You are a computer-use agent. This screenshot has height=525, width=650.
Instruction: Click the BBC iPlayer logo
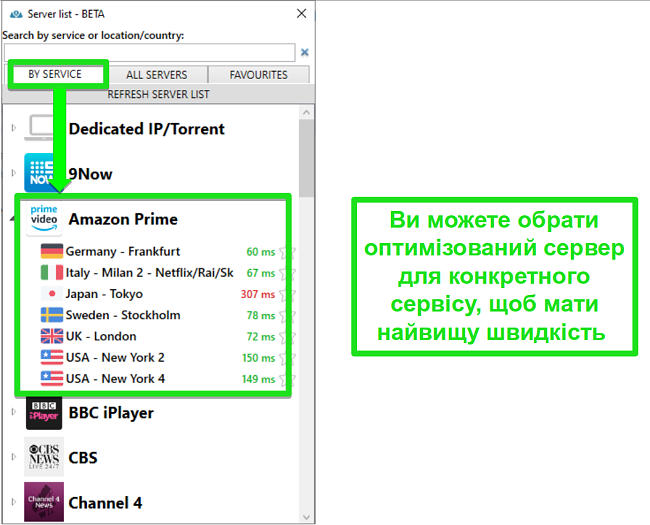tap(44, 413)
